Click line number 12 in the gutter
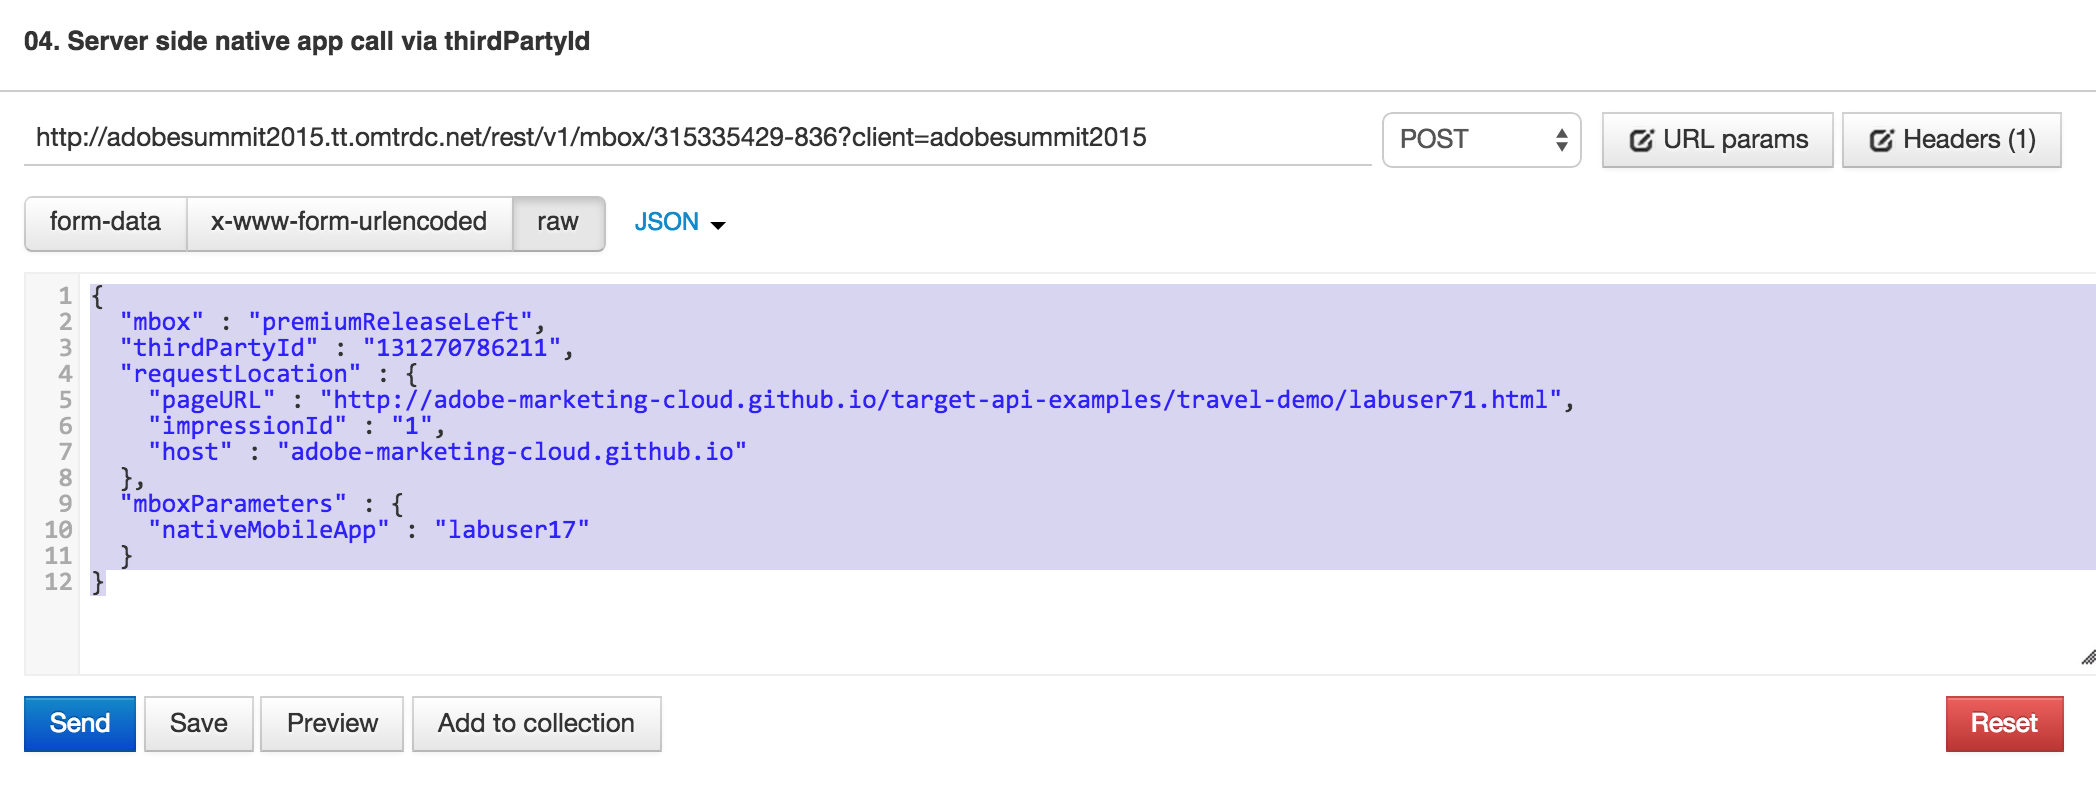 [58, 582]
